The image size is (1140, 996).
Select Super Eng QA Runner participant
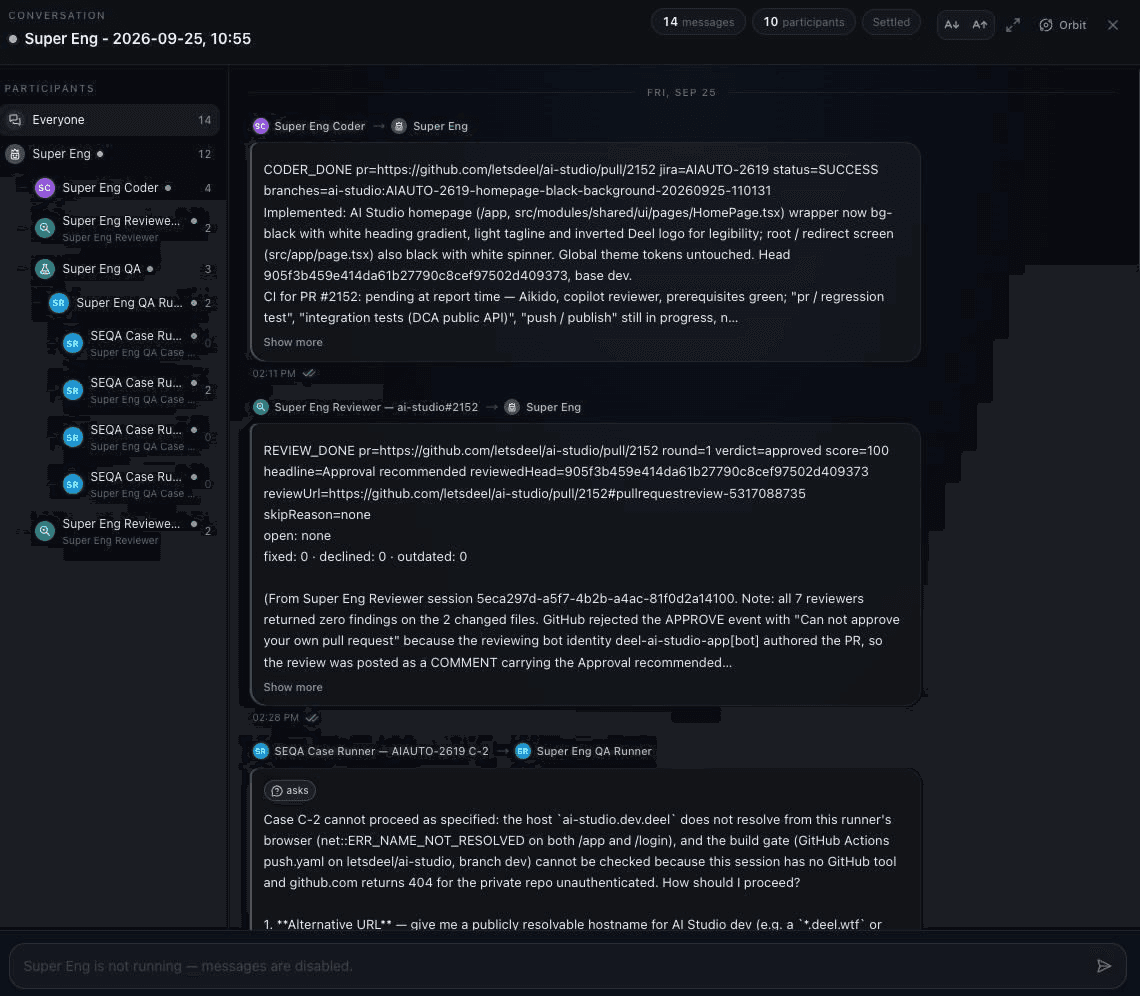coord(131,302)
